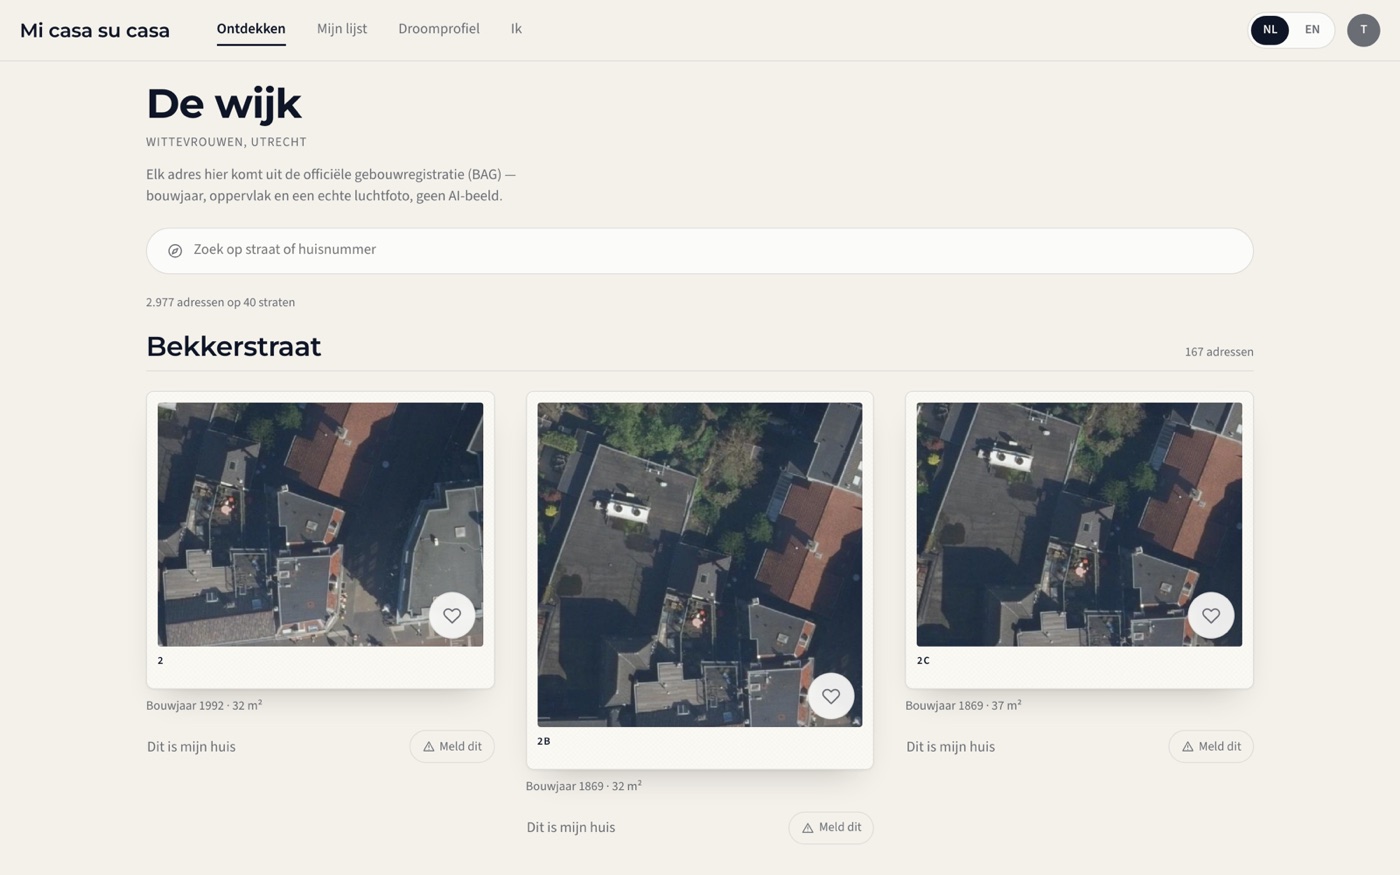Go to the Mijn lijst tab
Image resolution: width=1400 pixels, height=875 pixels.
[342, 29]
